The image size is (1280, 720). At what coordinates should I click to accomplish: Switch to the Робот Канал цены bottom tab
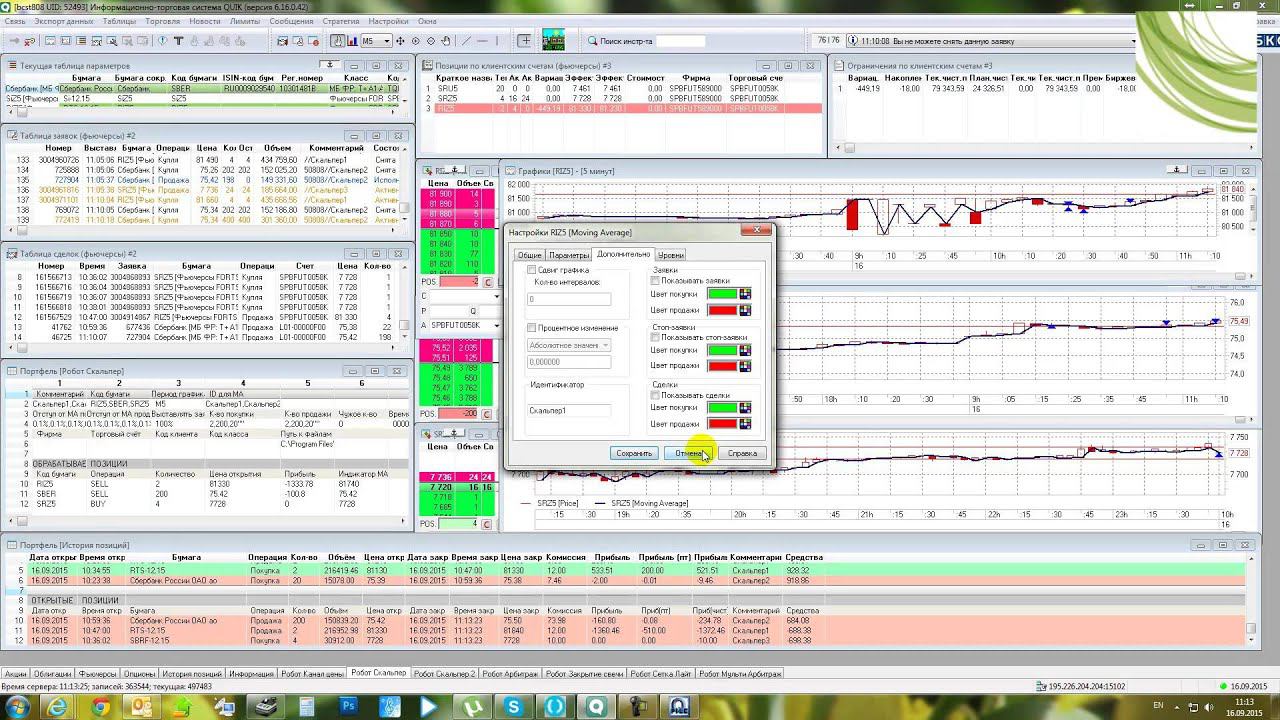312,674
